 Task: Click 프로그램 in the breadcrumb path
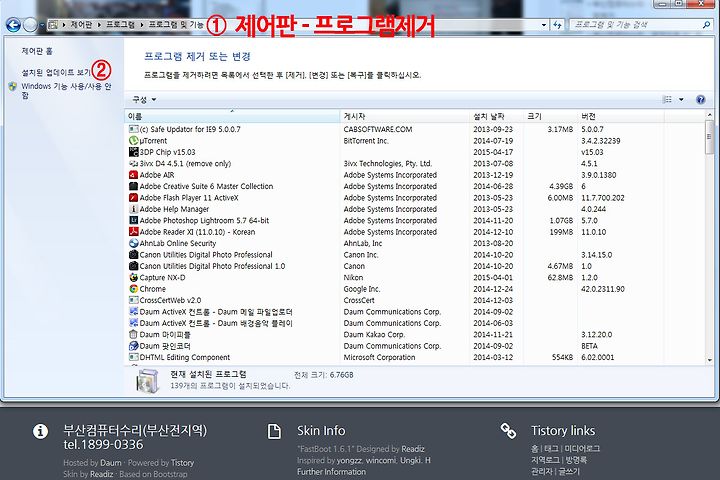click(121, 25)
